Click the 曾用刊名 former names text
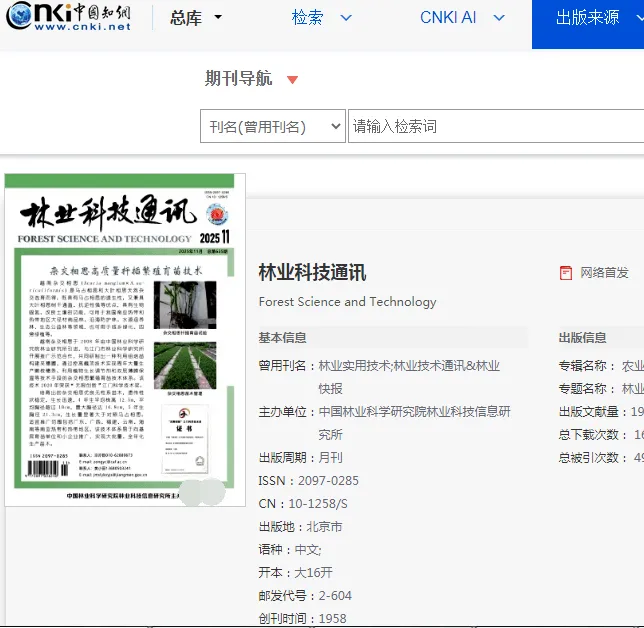The width and height of the screenshot is (644, 628). 409,377
